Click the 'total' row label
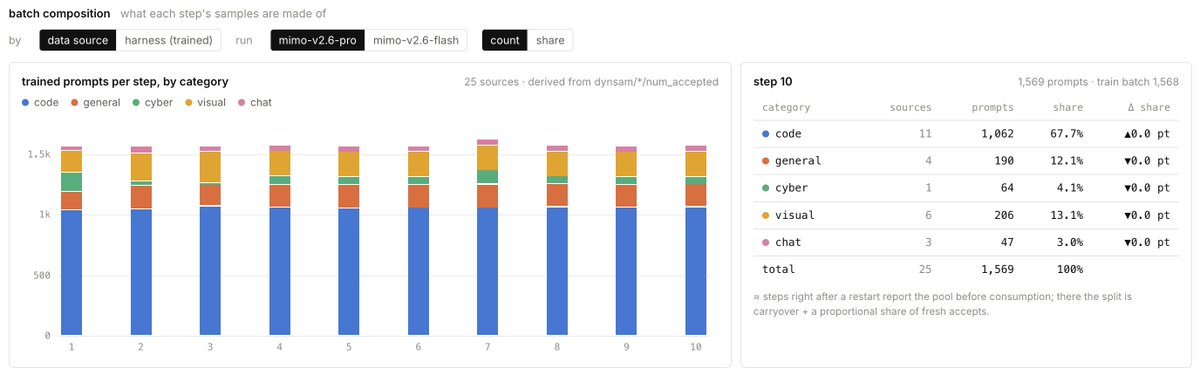The width and height of the screenshot is (1200, 375). (778, 269)
